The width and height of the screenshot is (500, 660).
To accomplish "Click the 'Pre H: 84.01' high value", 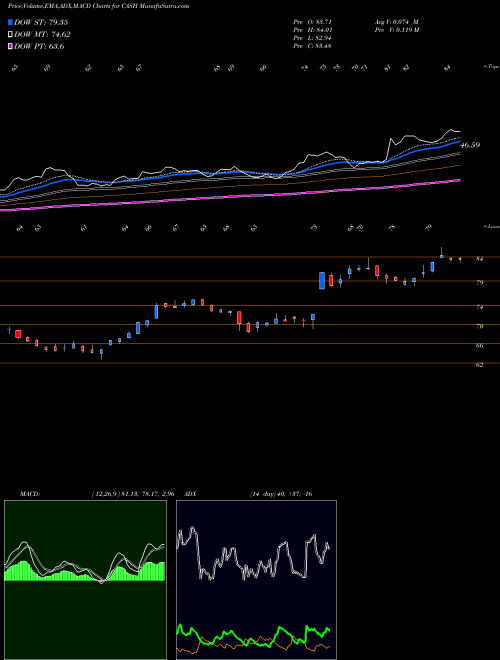I will point(312,30).
